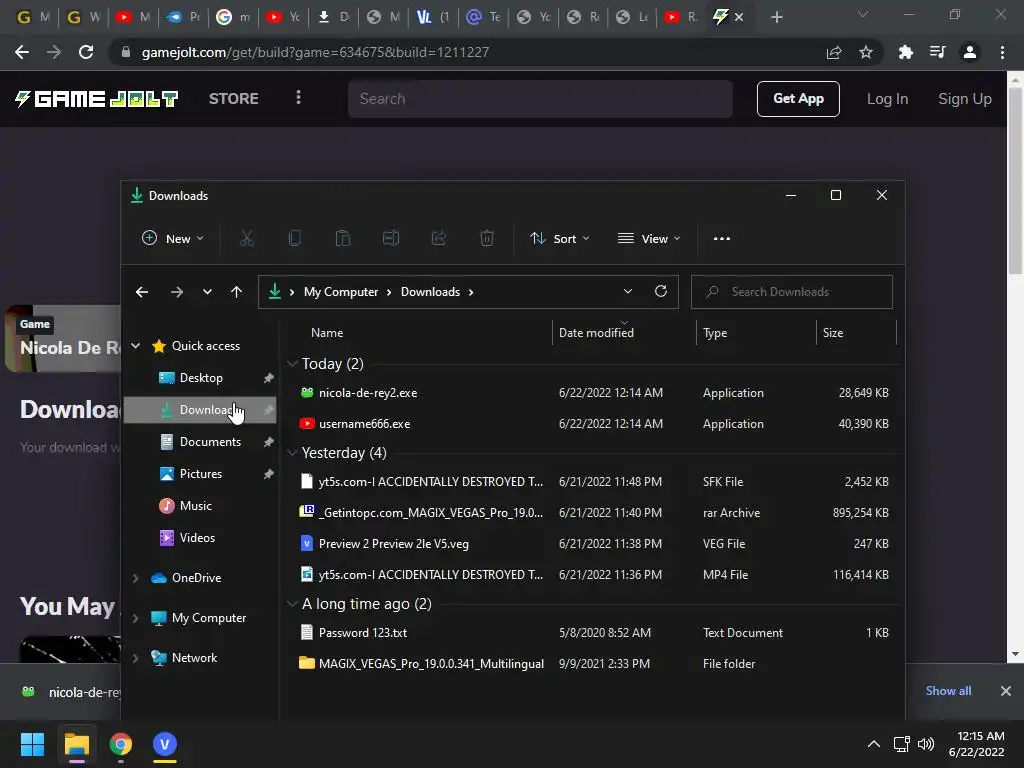The image size is (1024, 768).
Task: Click the Search Downloads field
Action: coord(792,292)
